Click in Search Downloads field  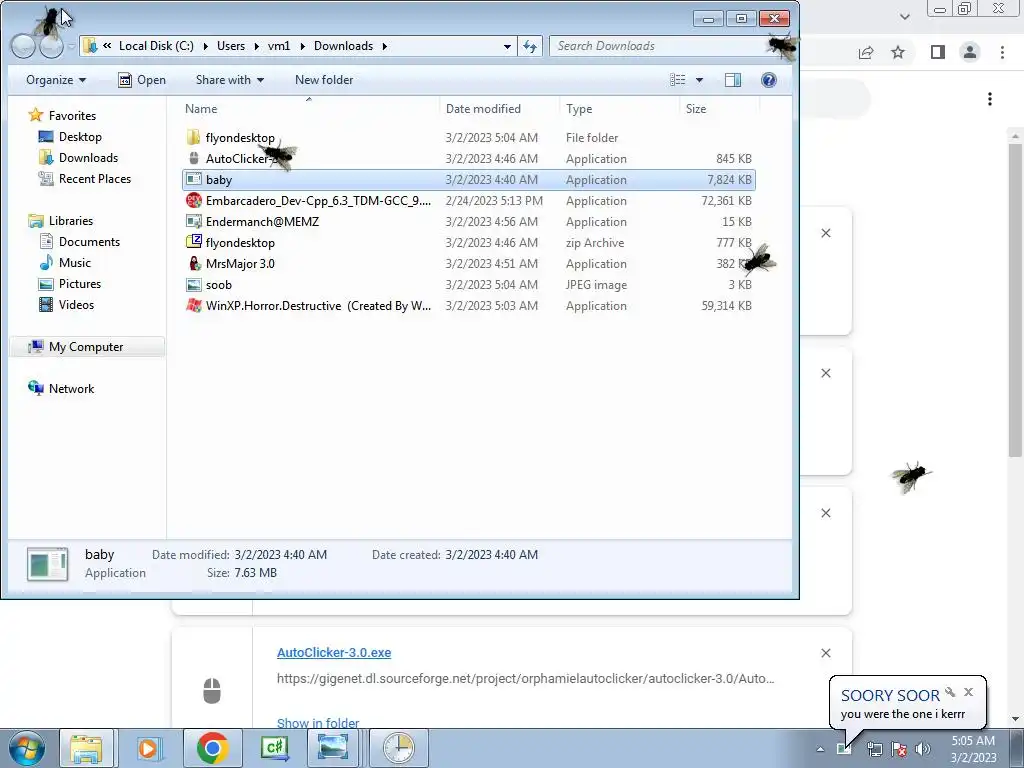(x=660, y=46)
